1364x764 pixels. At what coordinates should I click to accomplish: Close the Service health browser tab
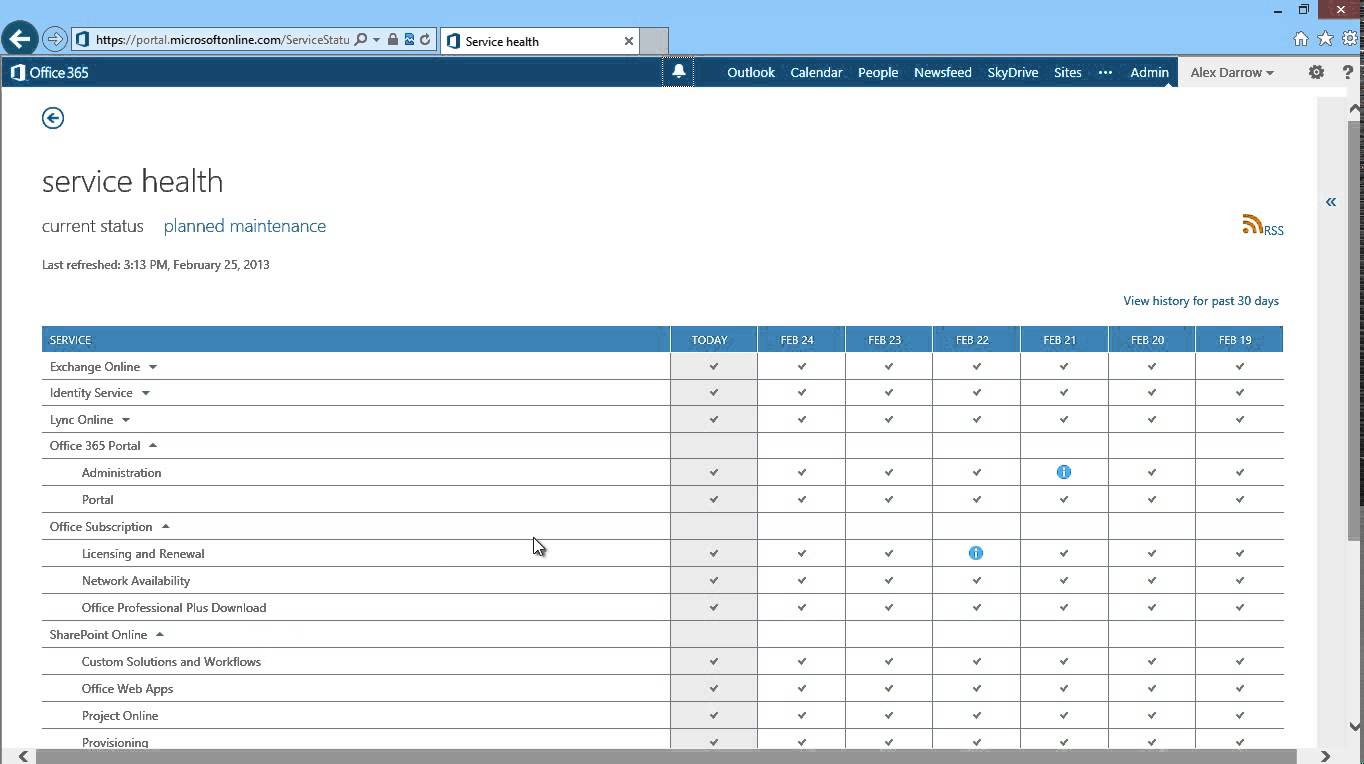(x=629, y=41)
